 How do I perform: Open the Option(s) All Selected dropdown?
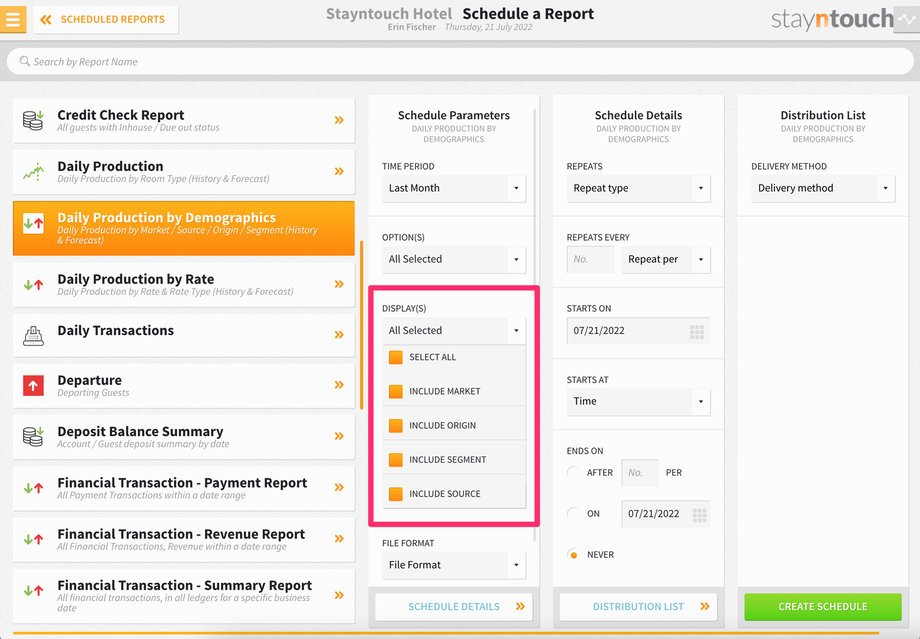pyautogui.click(x=454, y=259)
